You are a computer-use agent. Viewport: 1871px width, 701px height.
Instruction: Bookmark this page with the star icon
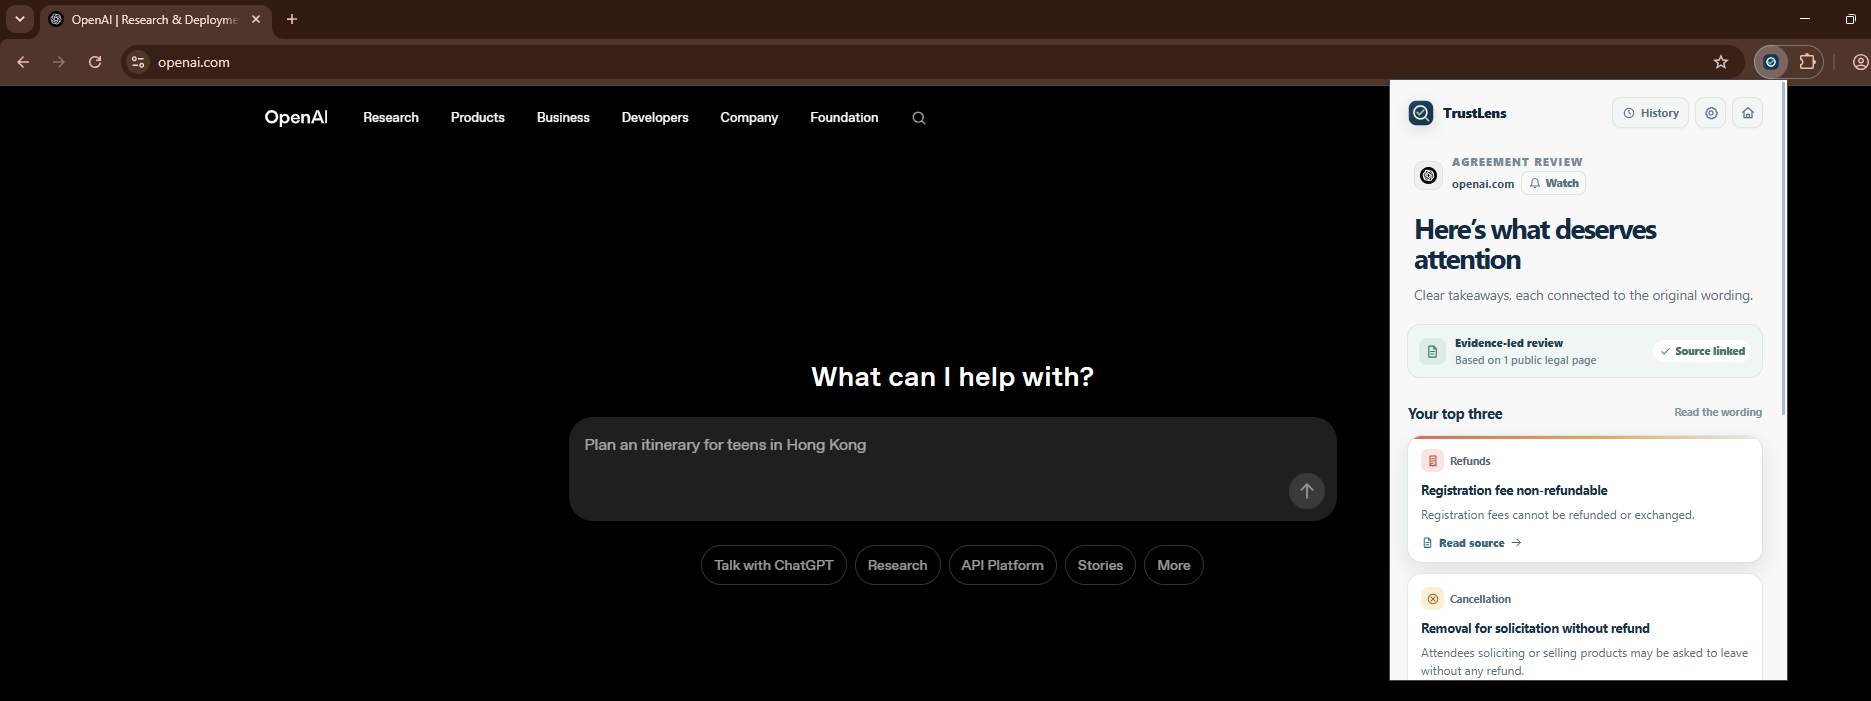point(1721,62)
